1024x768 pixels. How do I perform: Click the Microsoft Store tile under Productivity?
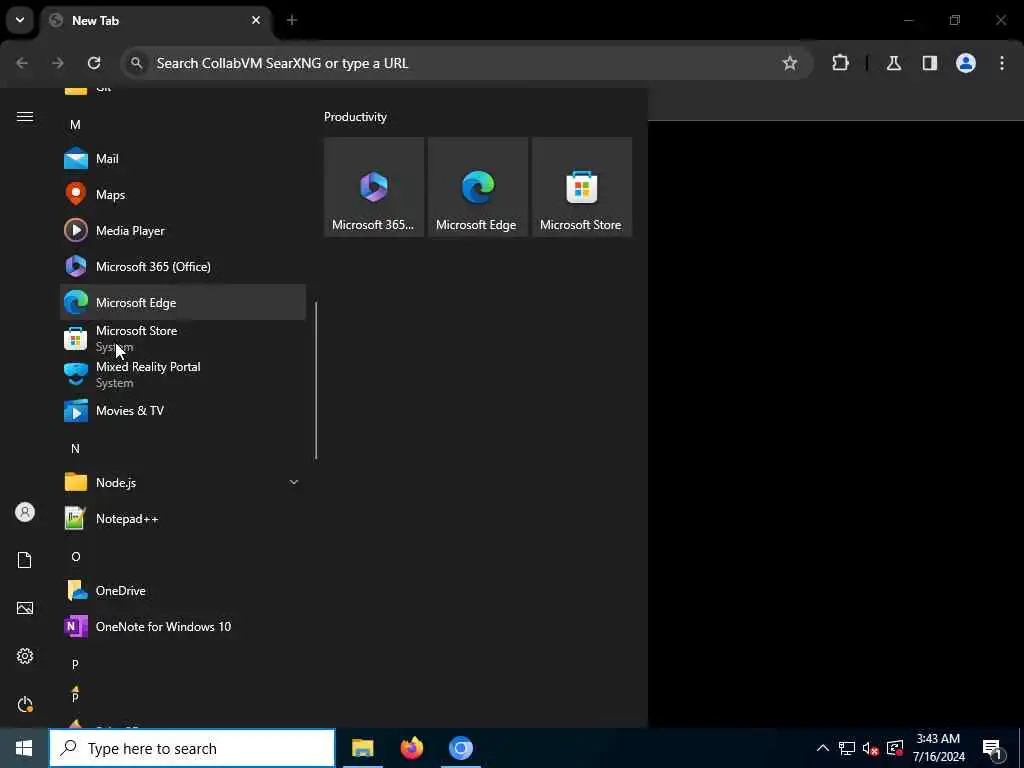point(582,187)
